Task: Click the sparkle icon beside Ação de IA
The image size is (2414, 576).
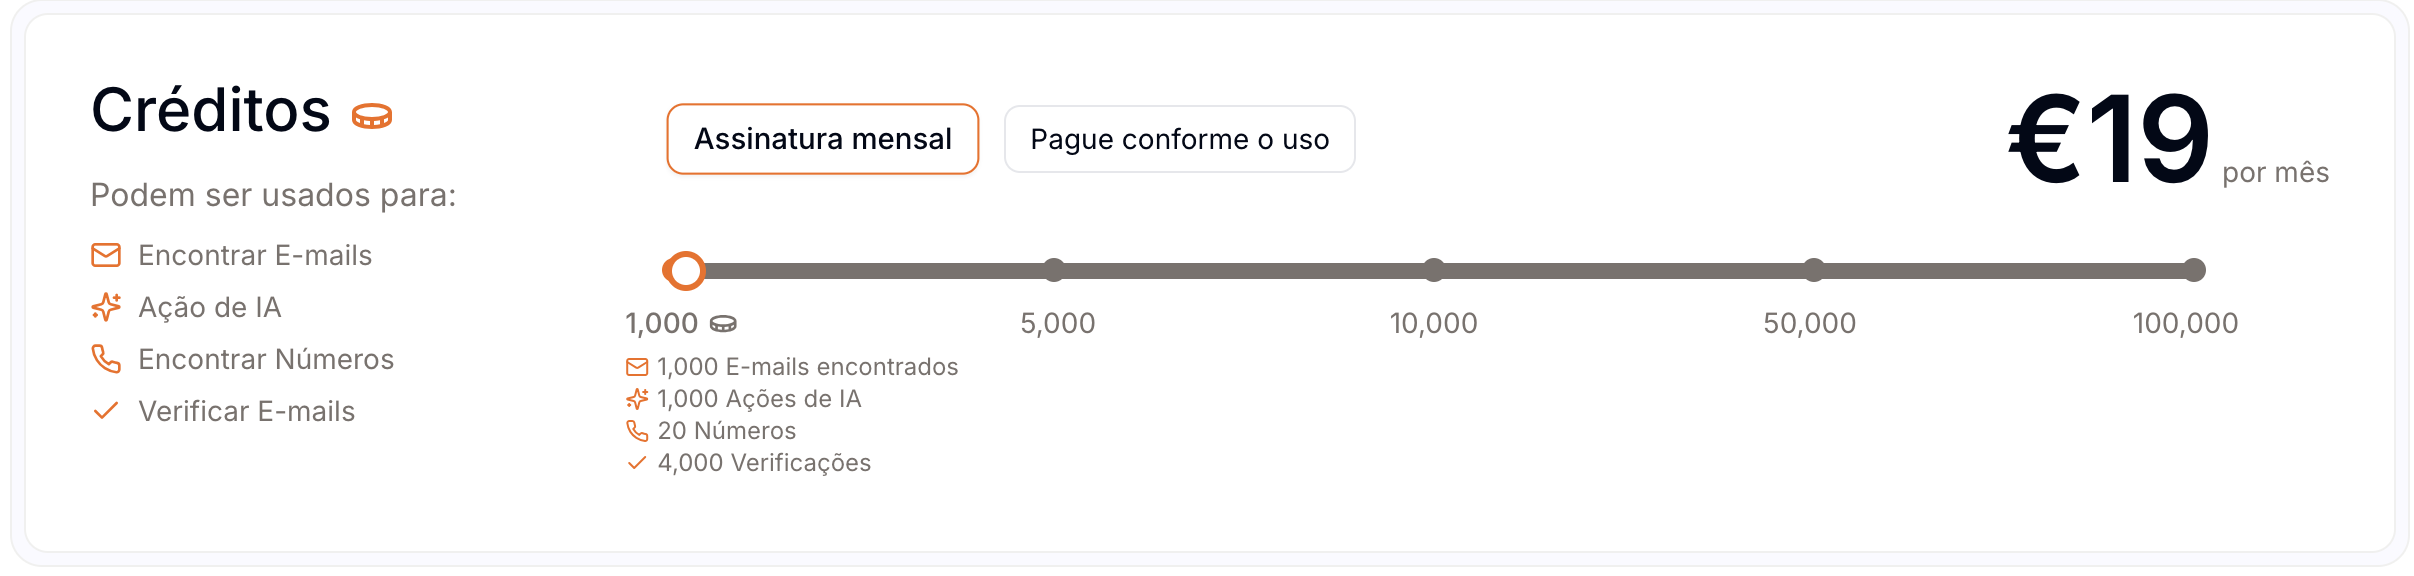Action: tap(106, 307)
